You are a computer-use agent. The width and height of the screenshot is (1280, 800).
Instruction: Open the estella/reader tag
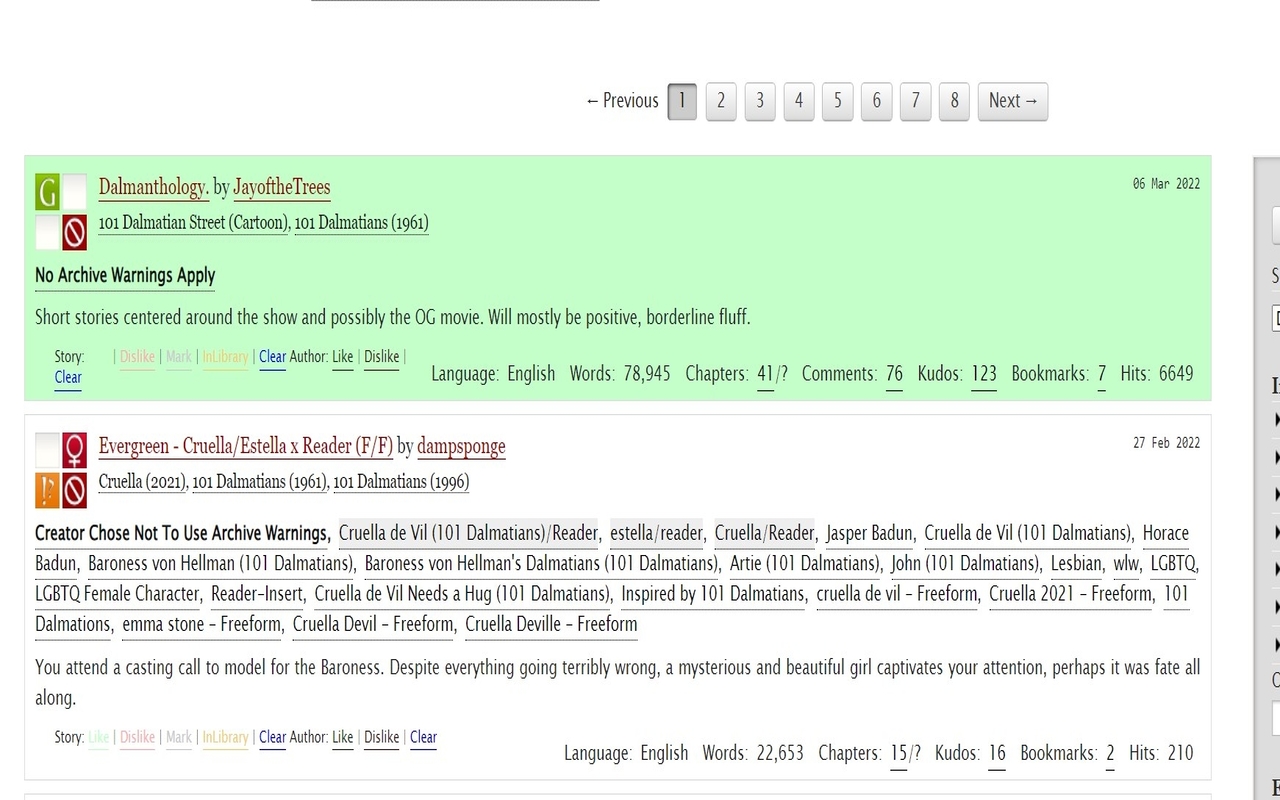click(656, 533)
